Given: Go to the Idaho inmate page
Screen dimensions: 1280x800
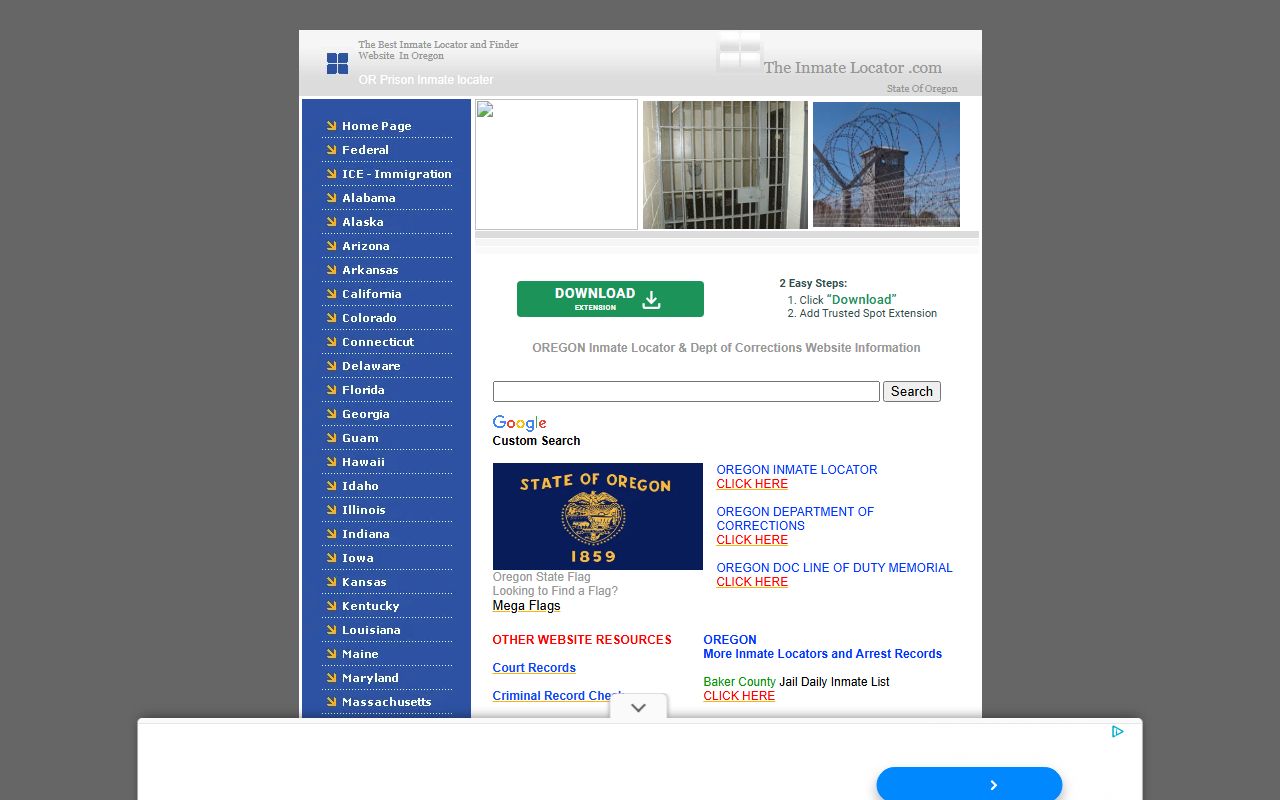Looking at the screenshot, I should (360, 486).
